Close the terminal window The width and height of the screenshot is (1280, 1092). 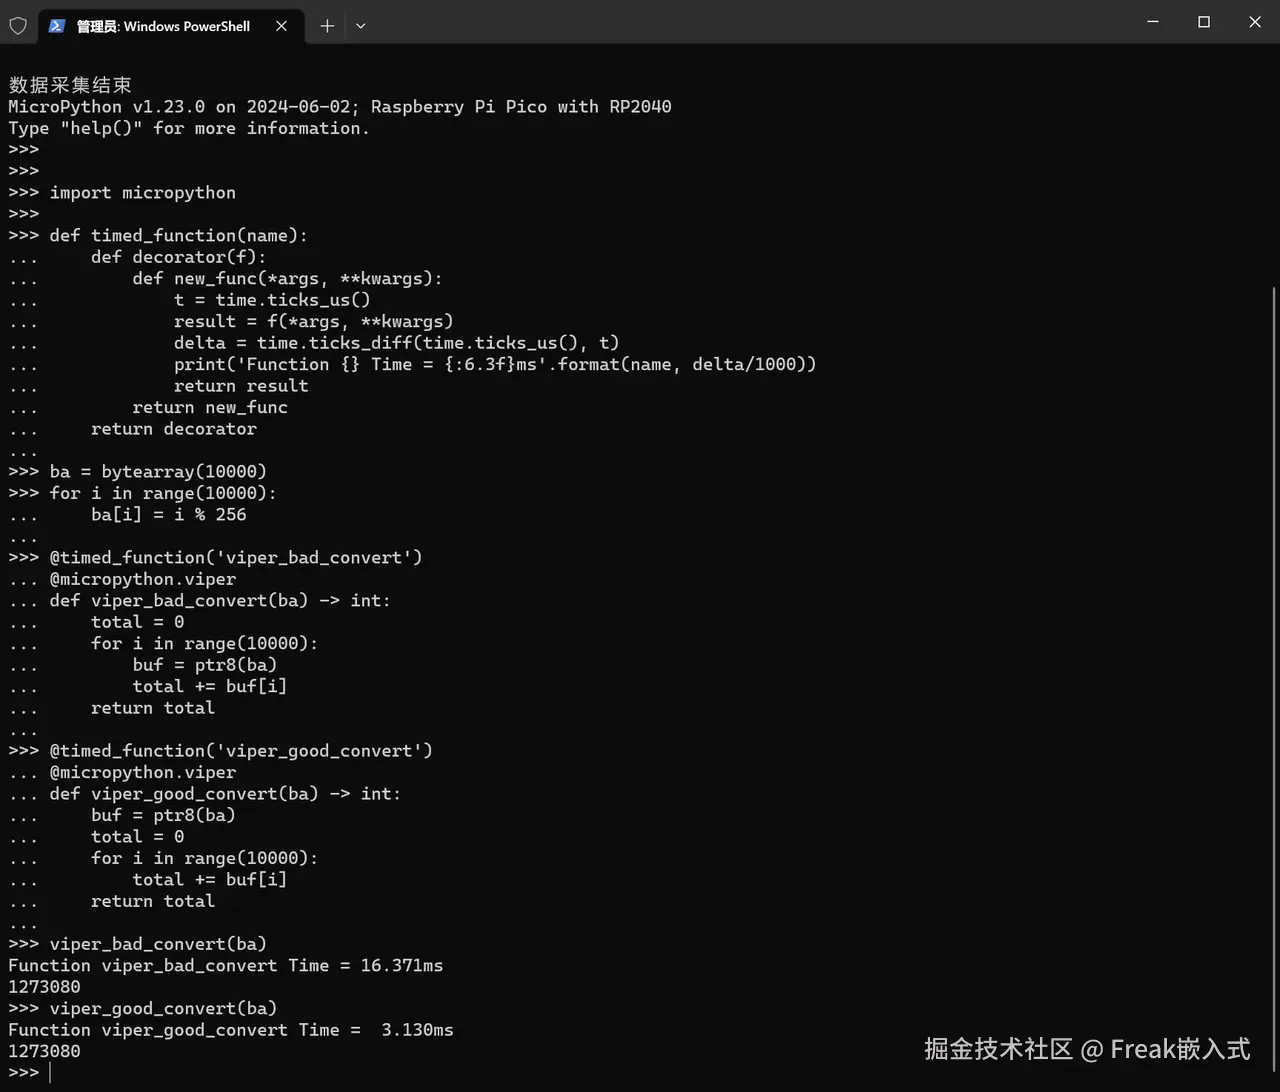click(x=1255, y=22)
